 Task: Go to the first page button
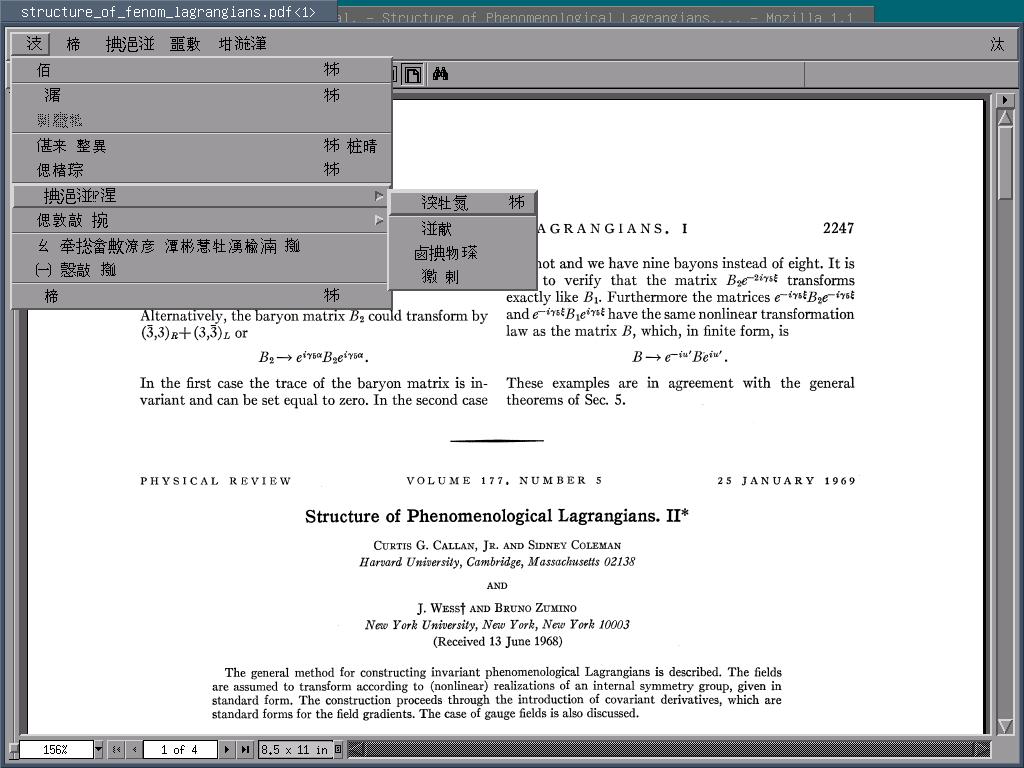(116, 749)
